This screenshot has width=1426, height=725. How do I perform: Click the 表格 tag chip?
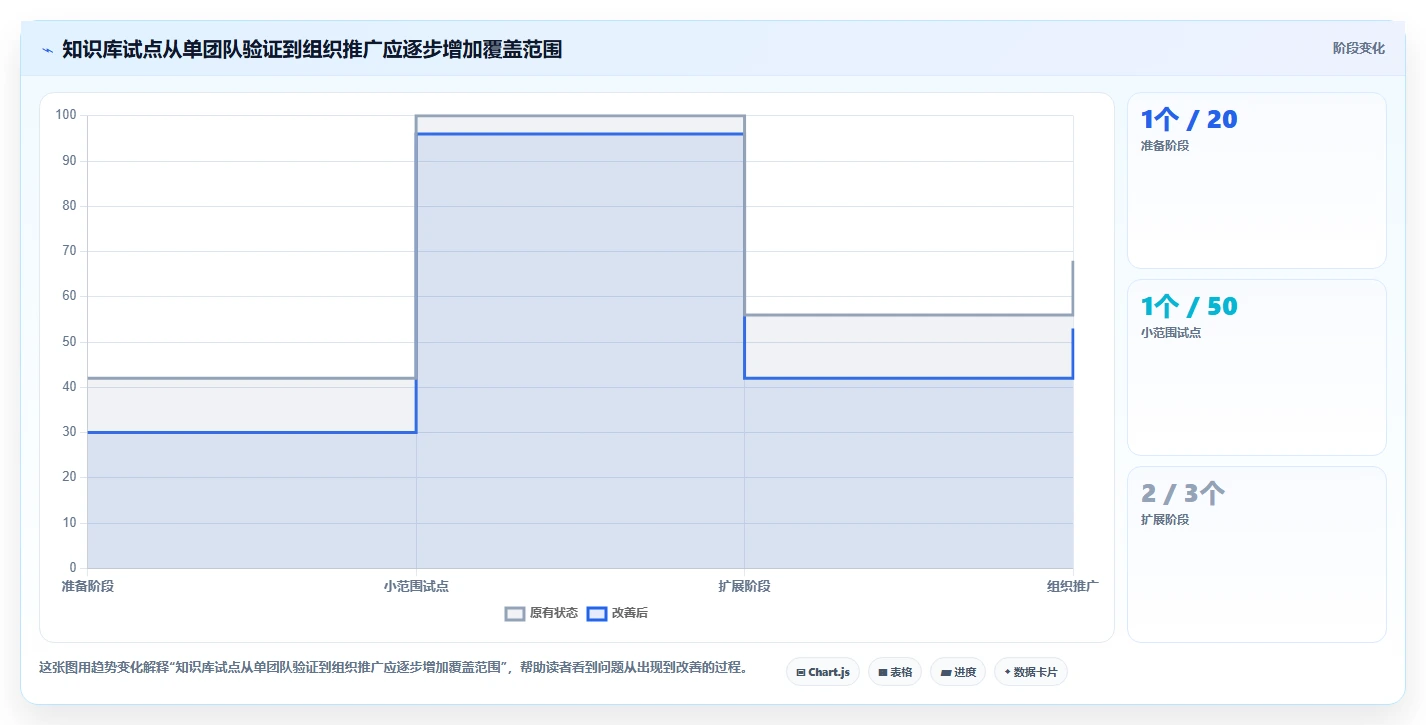pos(895,672)
